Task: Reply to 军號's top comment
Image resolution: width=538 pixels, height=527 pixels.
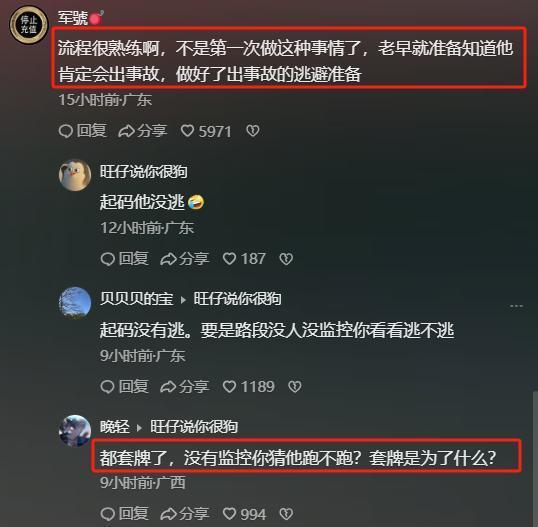Action: click(x=82, y=131)
